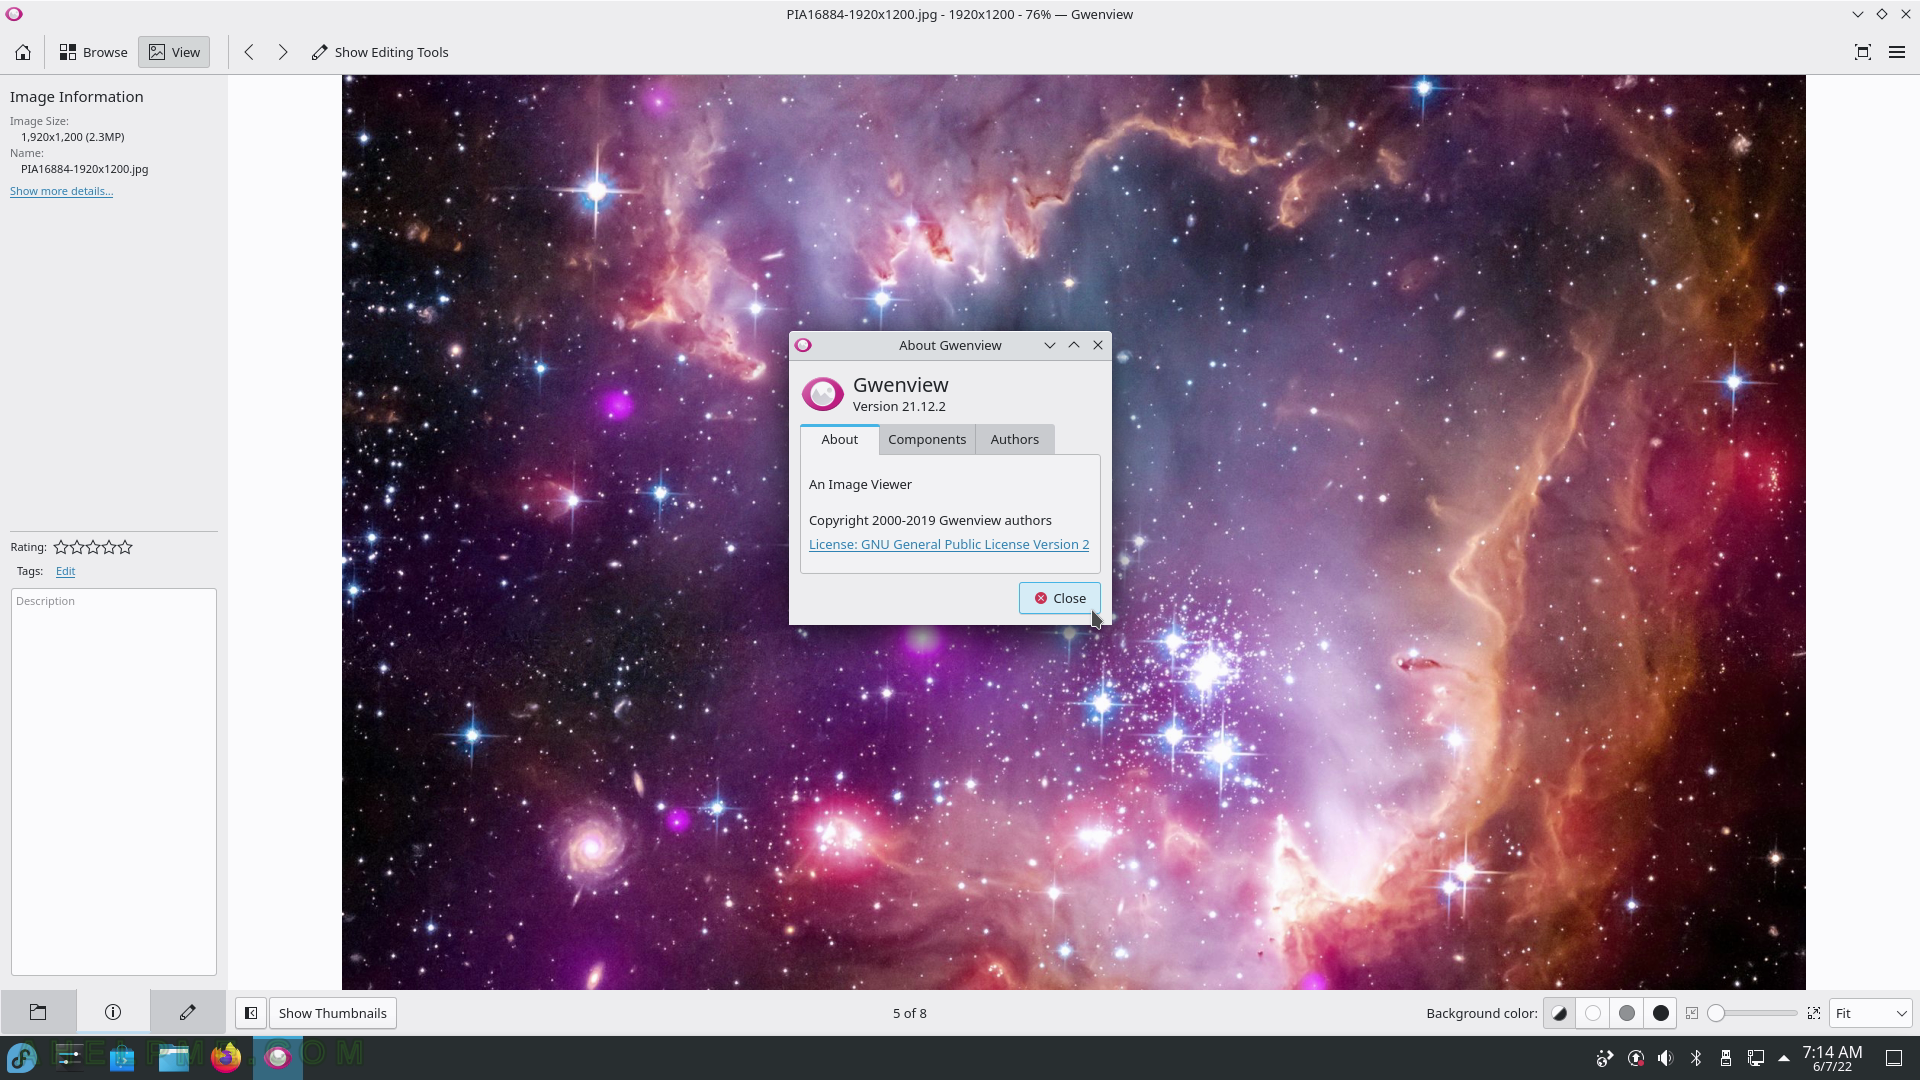Click Show Thumbnails button
This screenshot has height=1080, width=1920.
(x=332, y=1013)
